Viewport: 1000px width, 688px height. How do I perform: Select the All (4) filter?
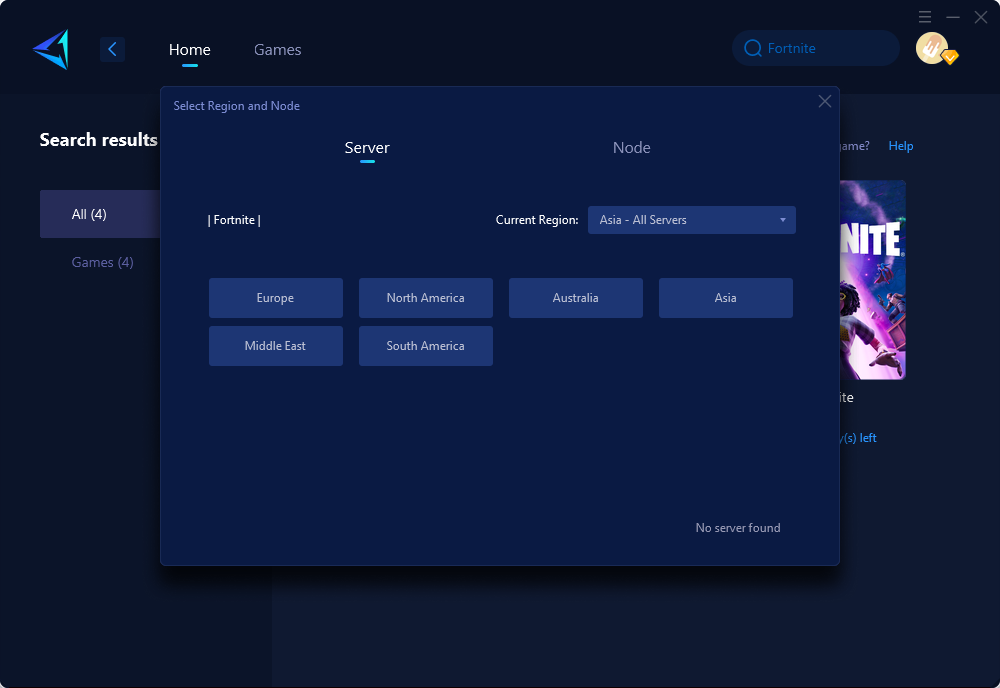100,214
